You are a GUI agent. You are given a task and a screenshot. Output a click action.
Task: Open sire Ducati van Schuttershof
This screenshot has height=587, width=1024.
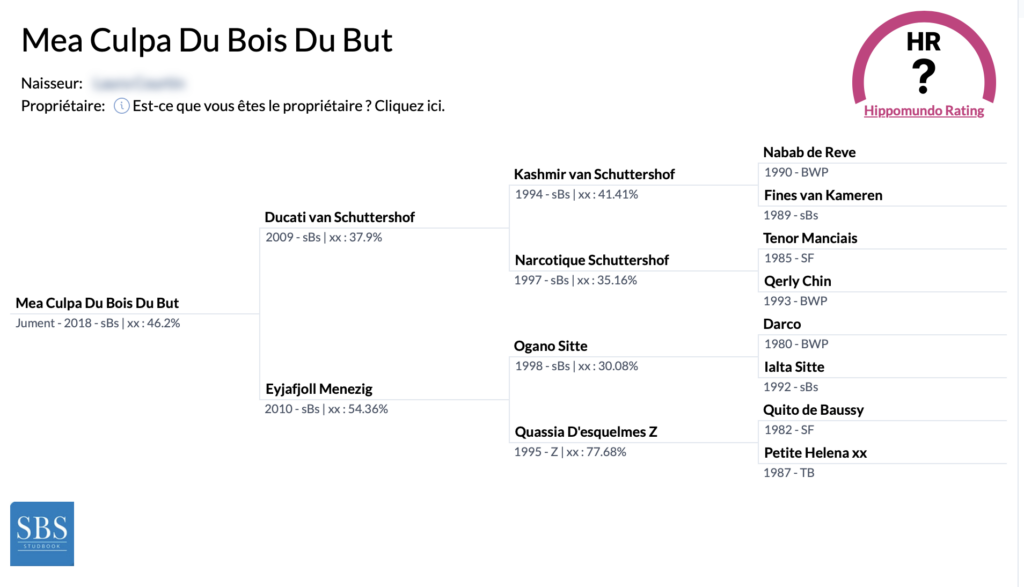coord(340,217)
